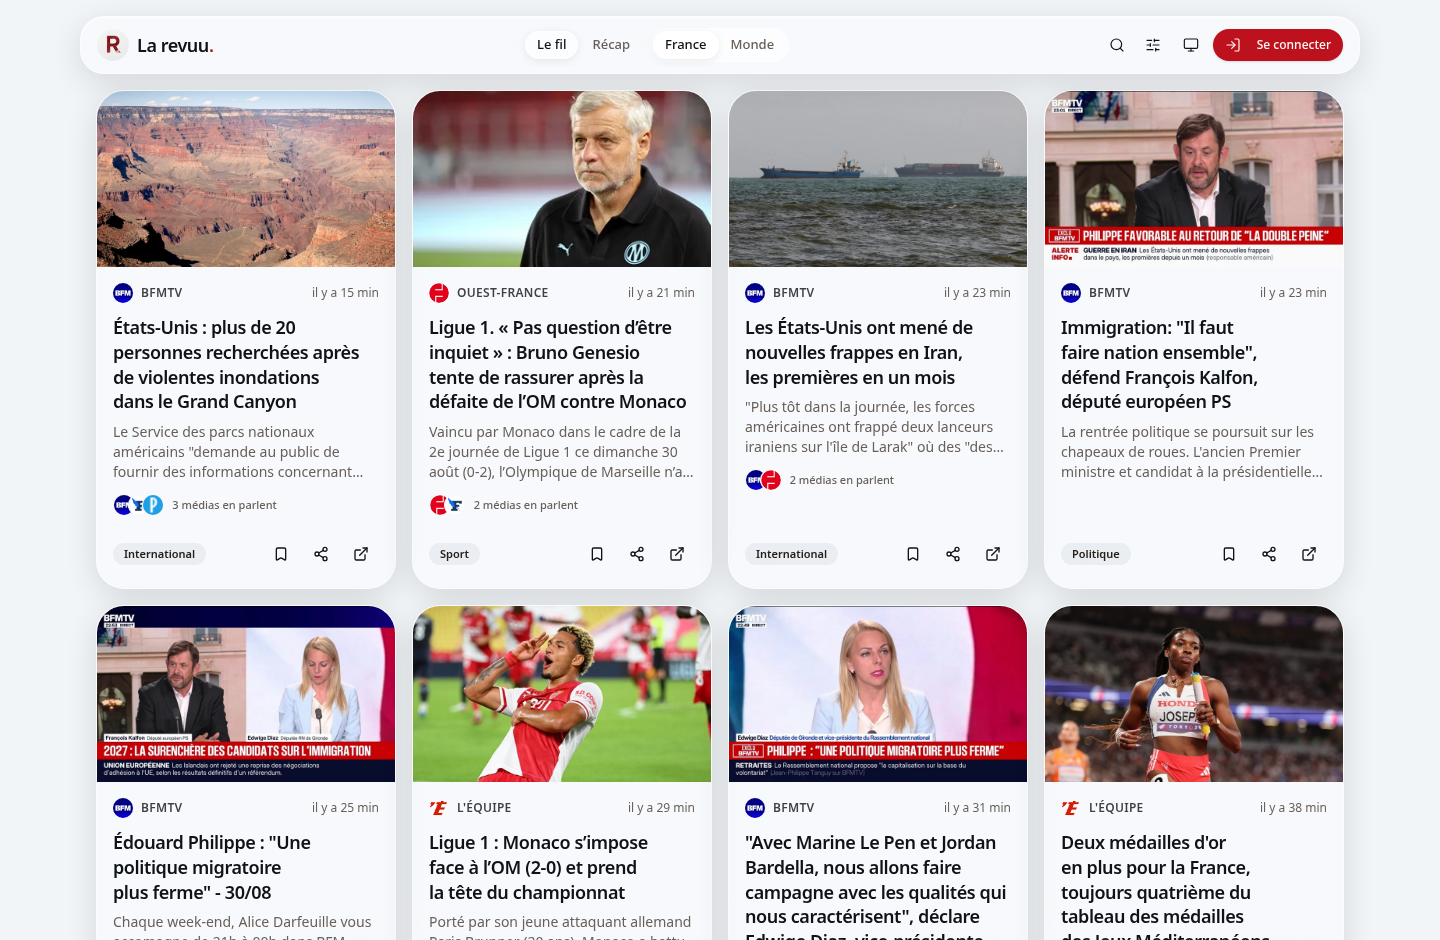Screen dimensions: 1440x940
Task: Open François Kalfon article externally
Action: [1309, 554]
